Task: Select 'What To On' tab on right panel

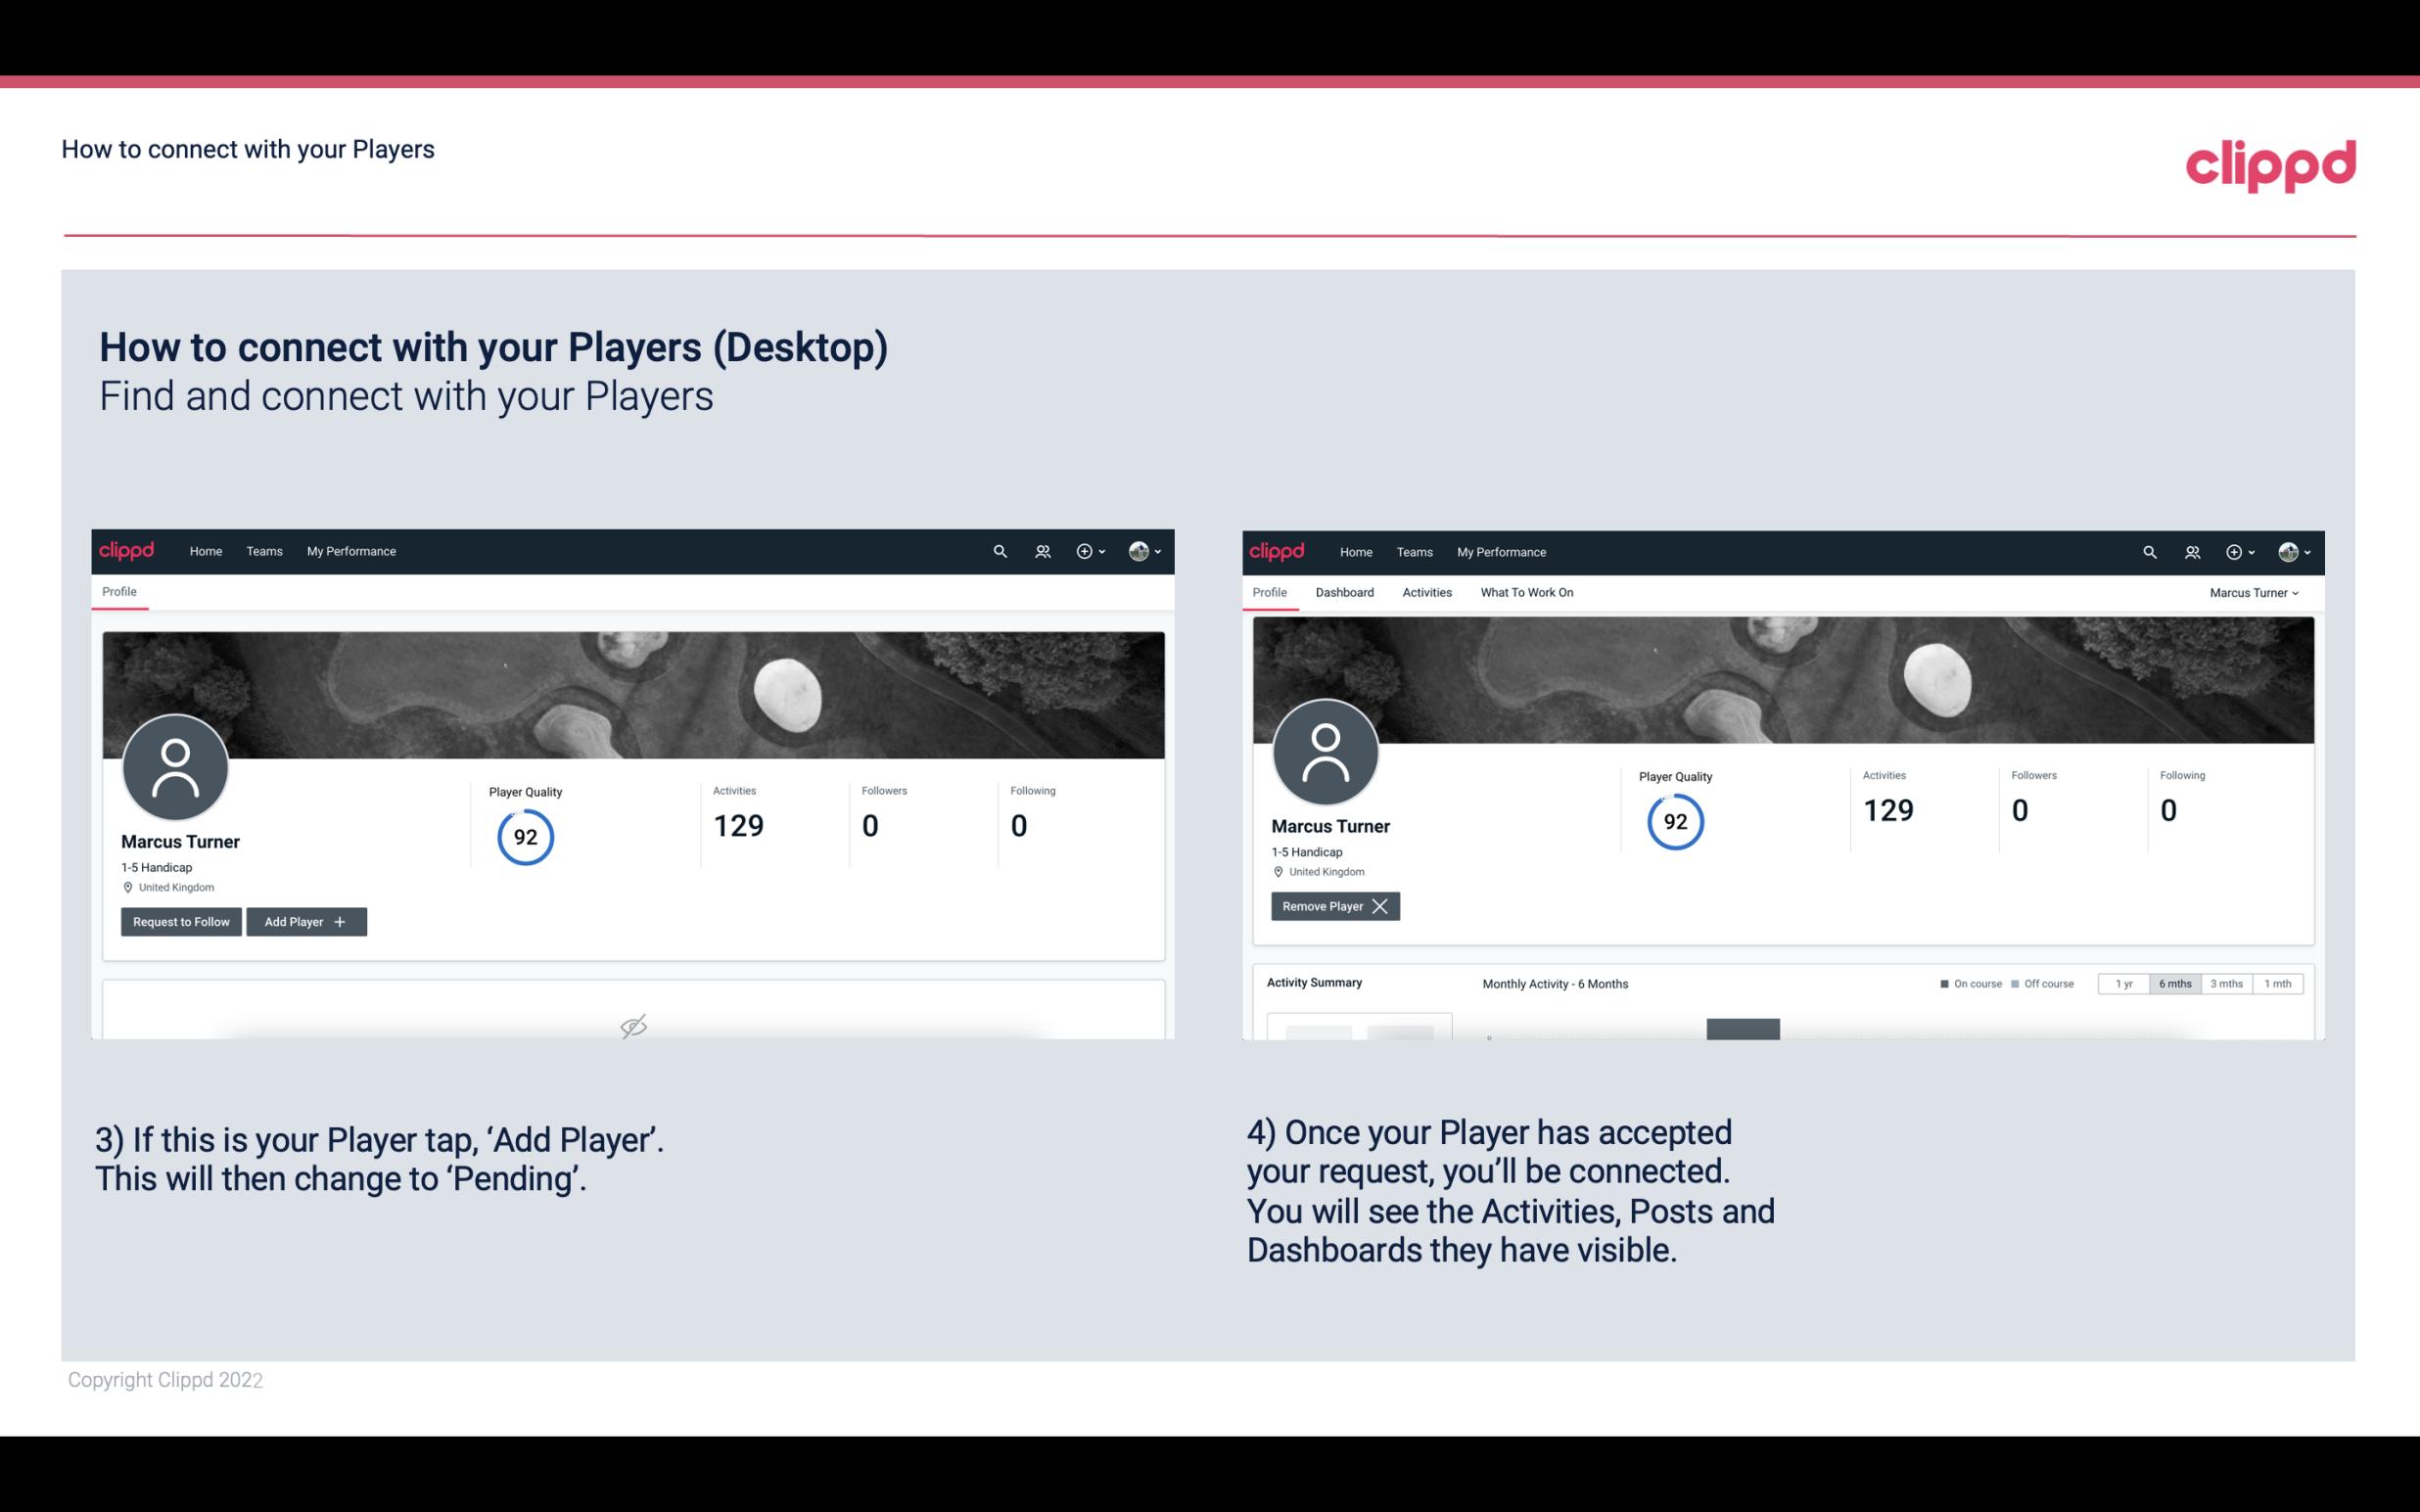Action: click(1526, 592)
